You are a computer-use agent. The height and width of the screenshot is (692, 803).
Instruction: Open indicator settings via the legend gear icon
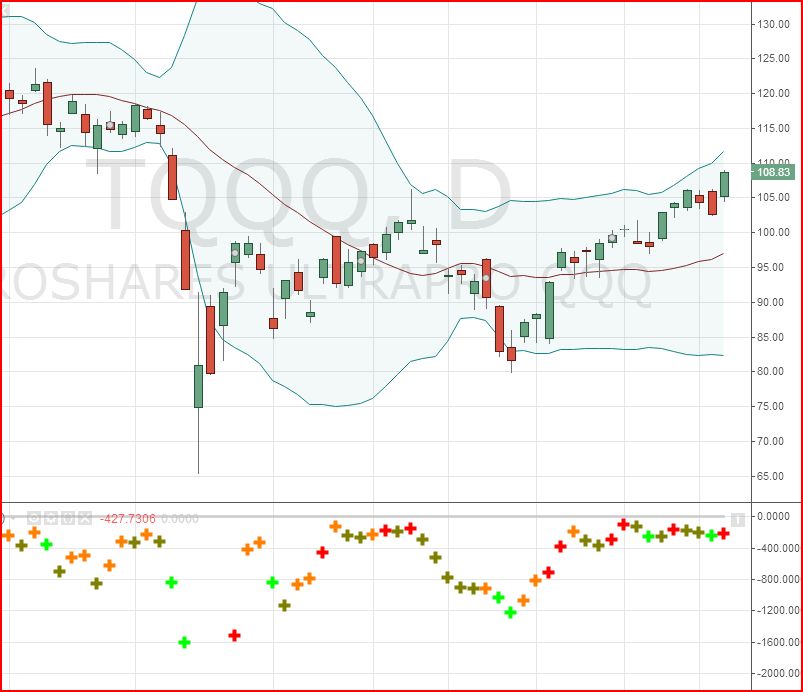click(x=50, y=518)
